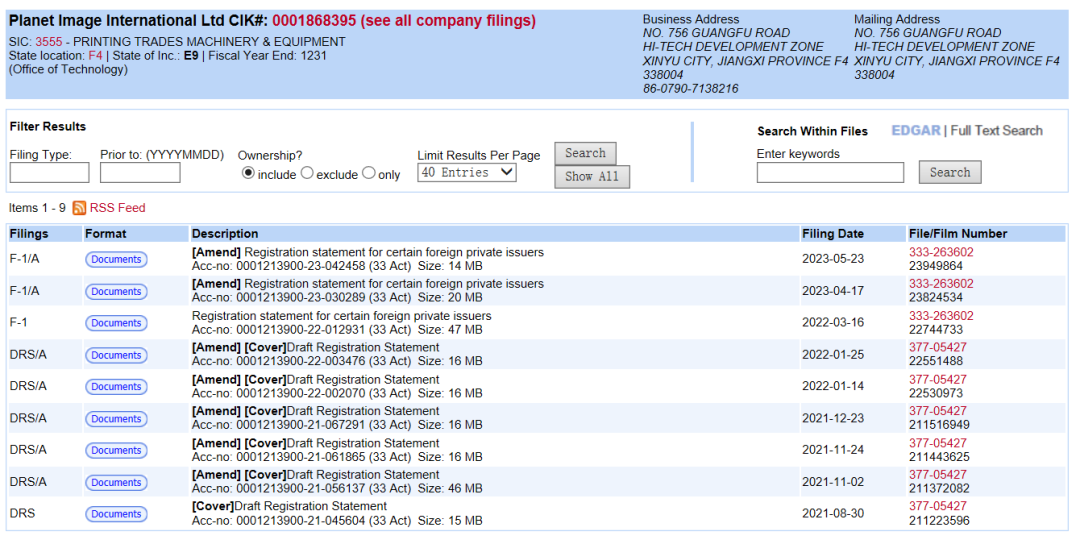The height and width of the screenshot is (540, 1080).
Task: Open file number 377-05427 for film 211223596
Action: 937,506
